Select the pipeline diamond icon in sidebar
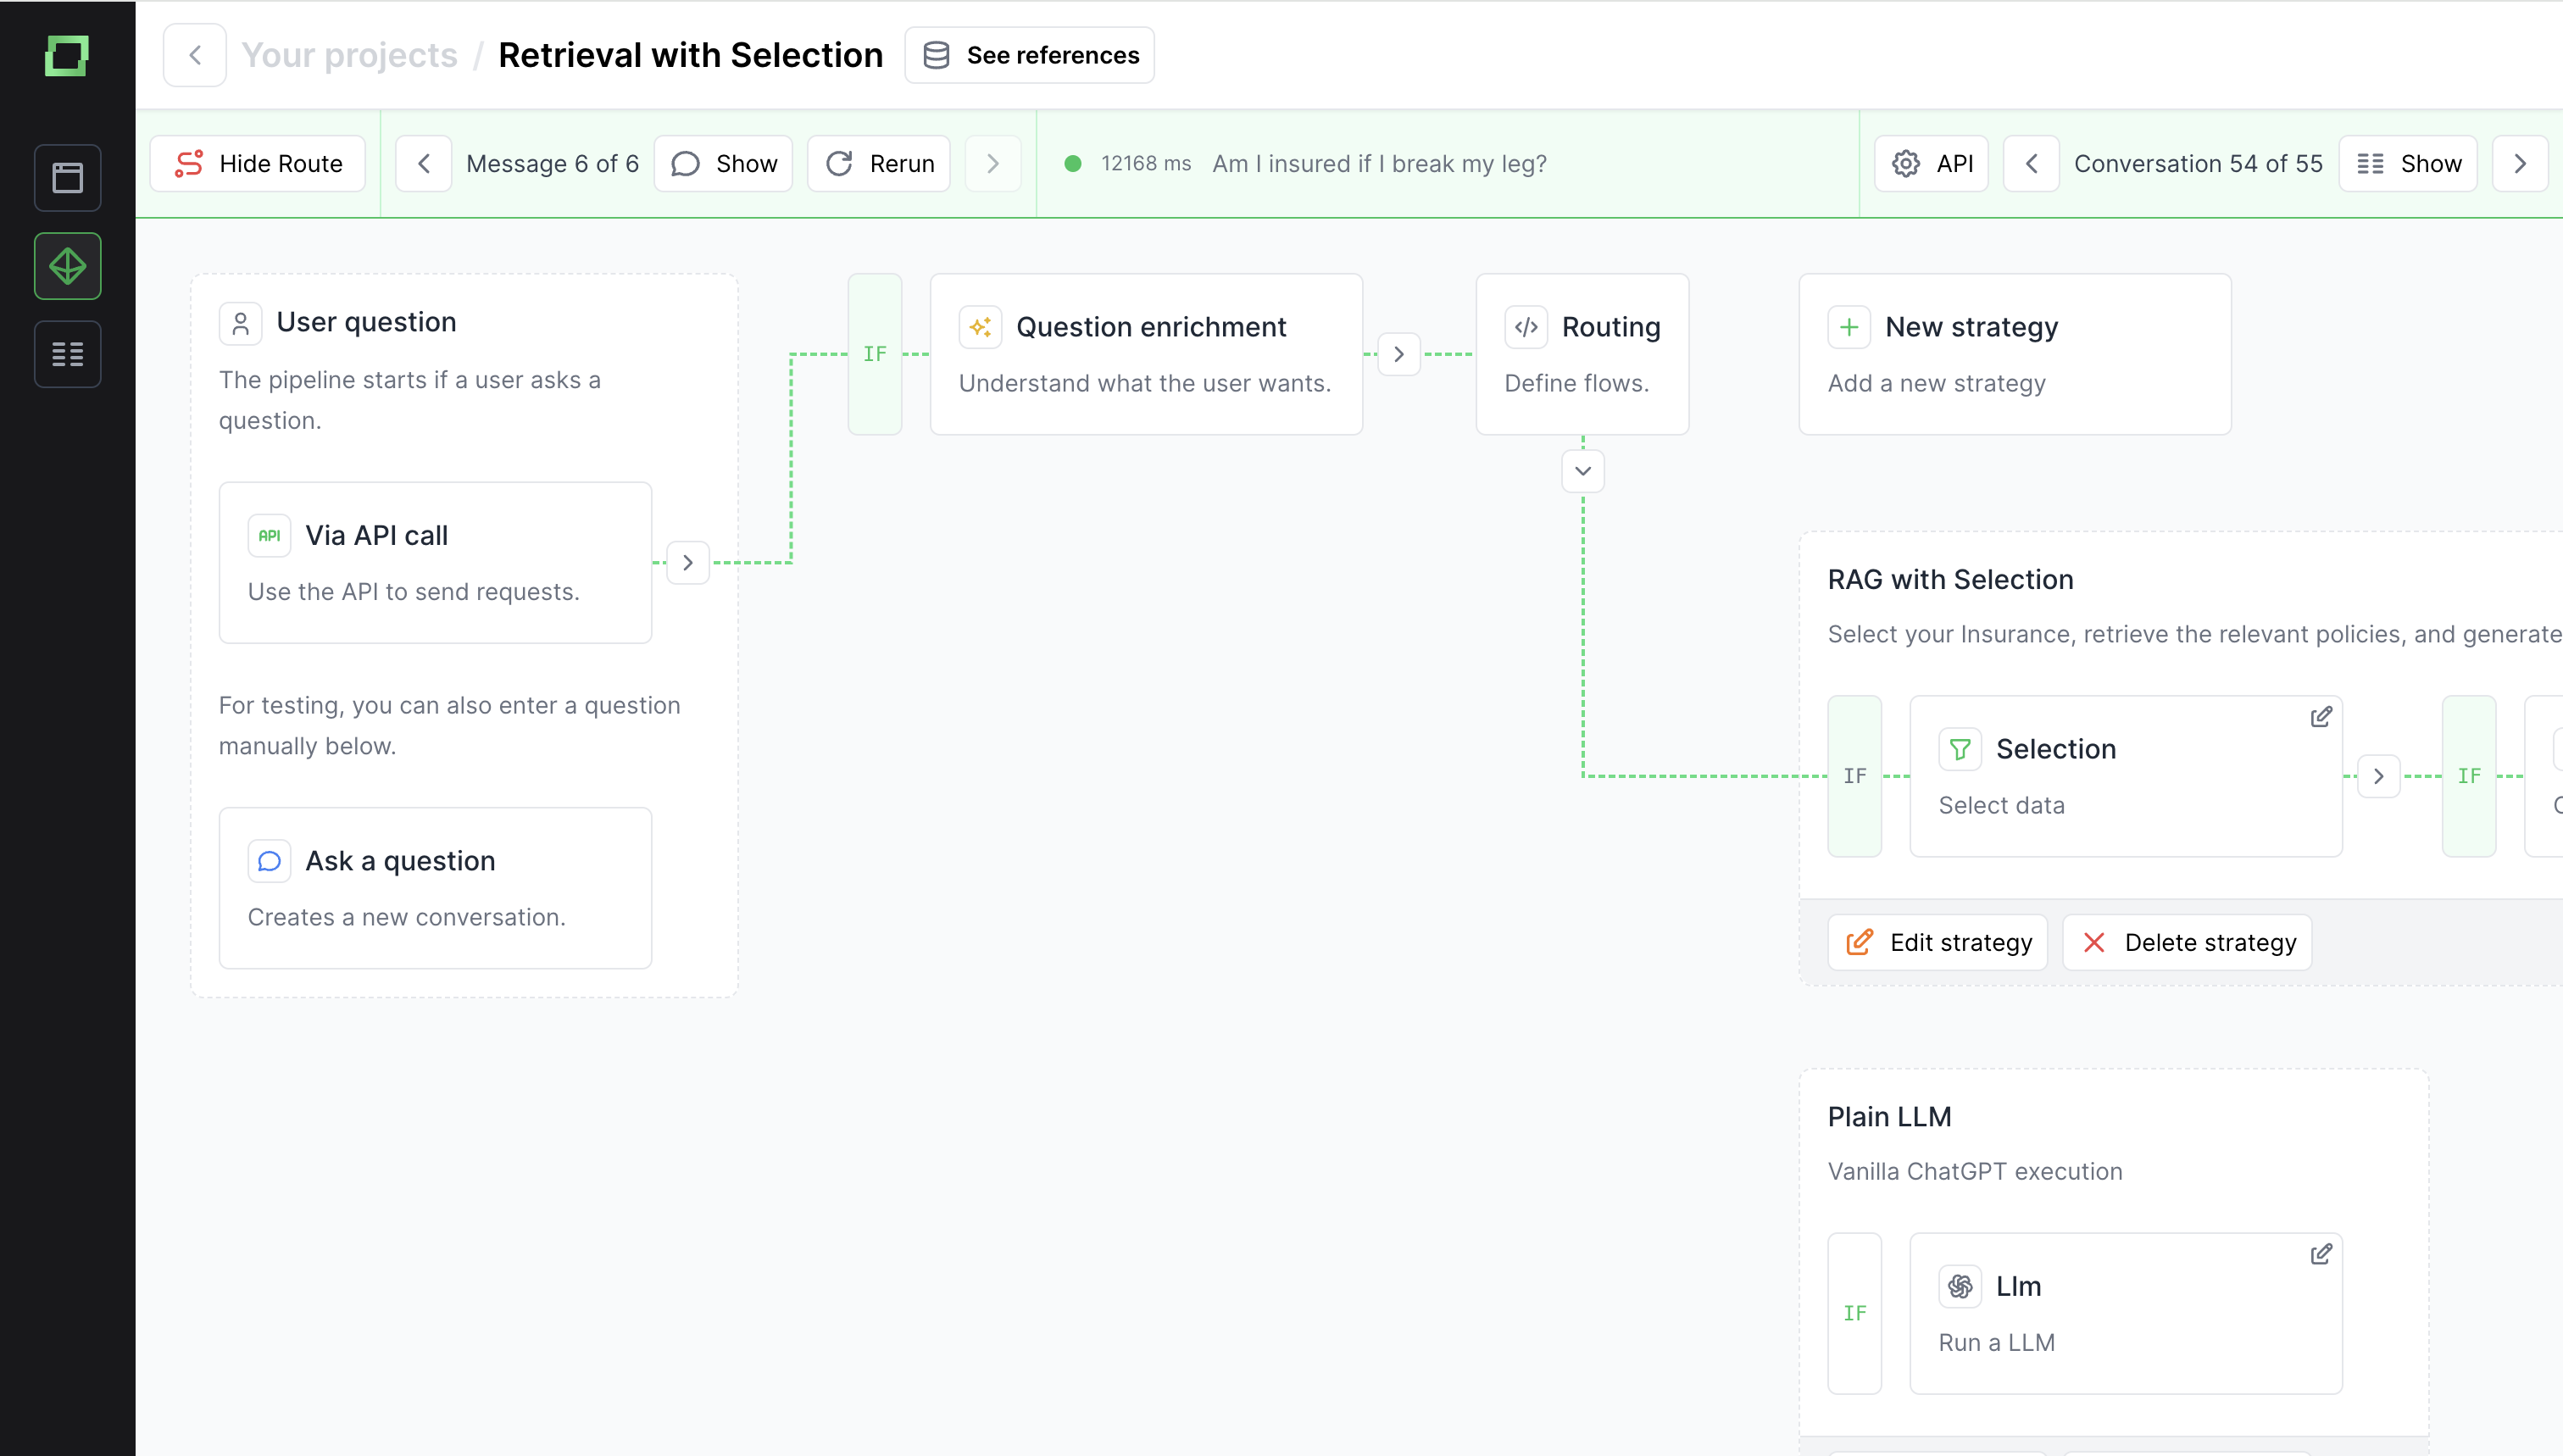The image size is (2563, 1456). point(67,266)
